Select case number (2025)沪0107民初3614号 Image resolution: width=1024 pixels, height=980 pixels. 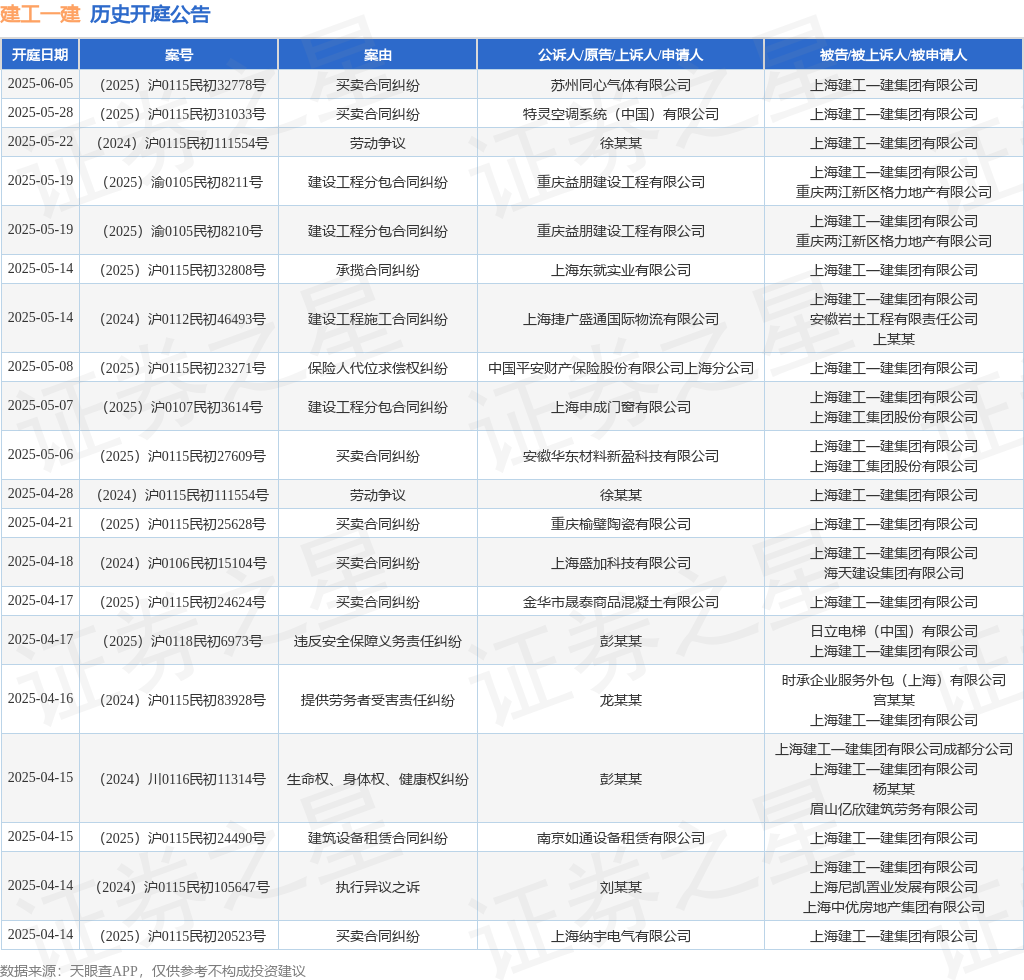pos(179,407)
